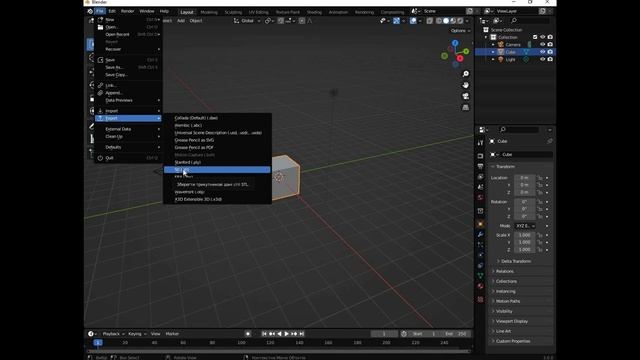The height and width of the screenshot is (360, 640).
Task: Jump to timeline start button
Action: [x=264, y=334]
